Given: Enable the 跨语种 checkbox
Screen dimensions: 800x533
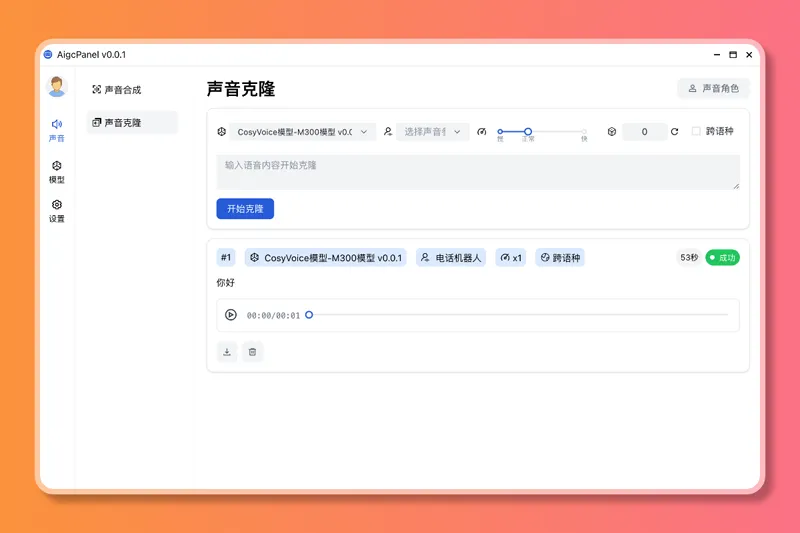Looking at the screenshot, I should (697, 131).
